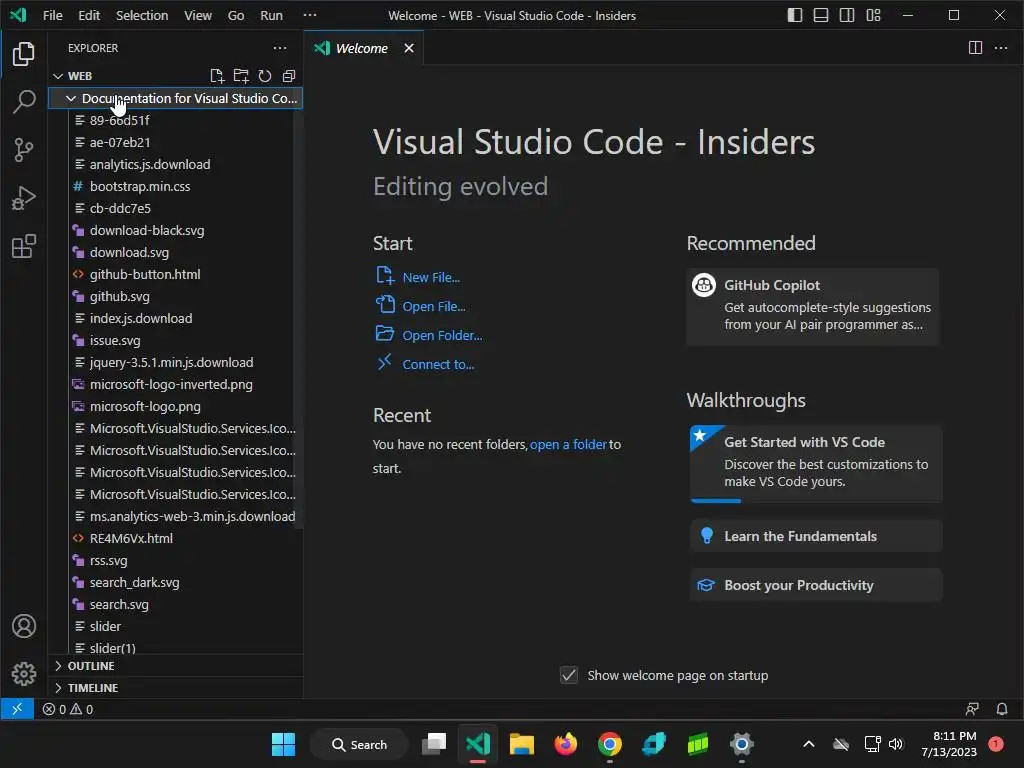1024x768 pixels.
Task: Click the taskbar Search box
Action: pos(360,744)
